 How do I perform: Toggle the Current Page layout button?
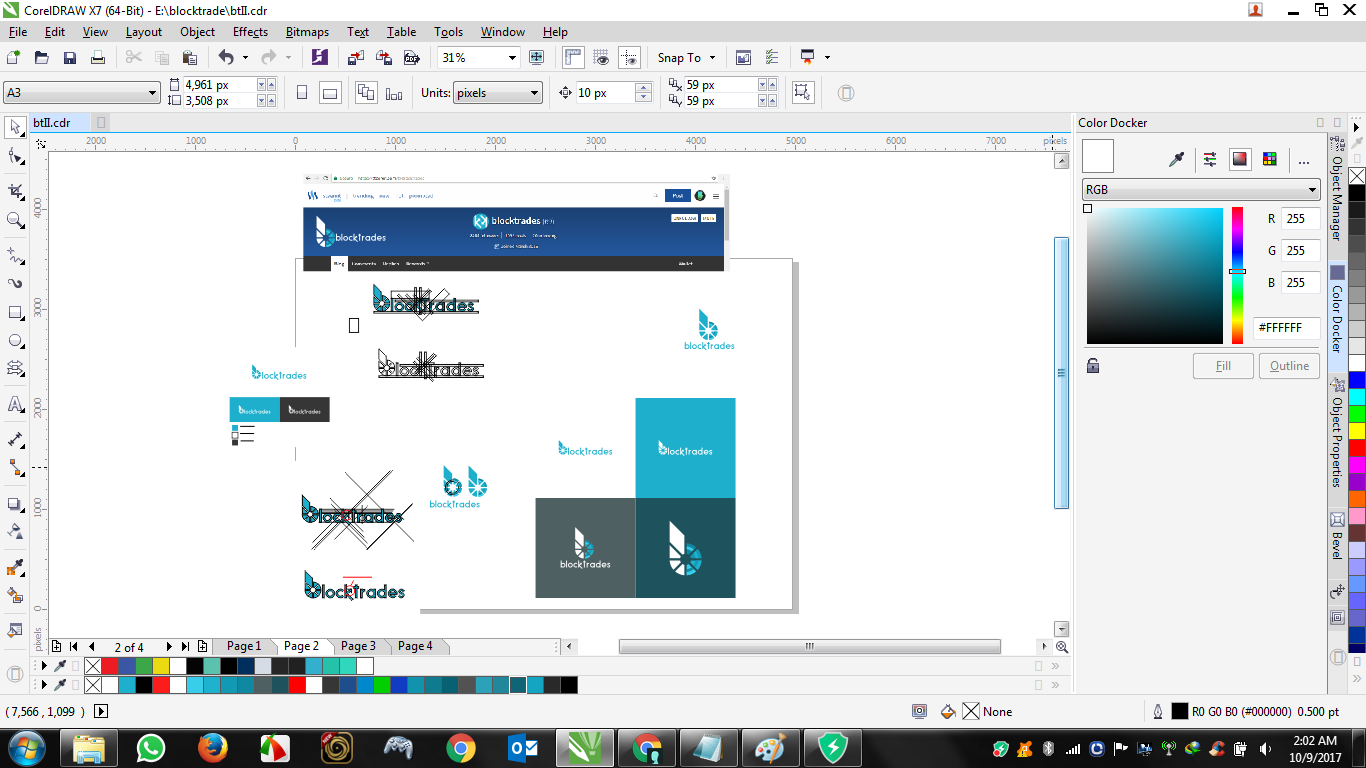[x=394, y=93]
